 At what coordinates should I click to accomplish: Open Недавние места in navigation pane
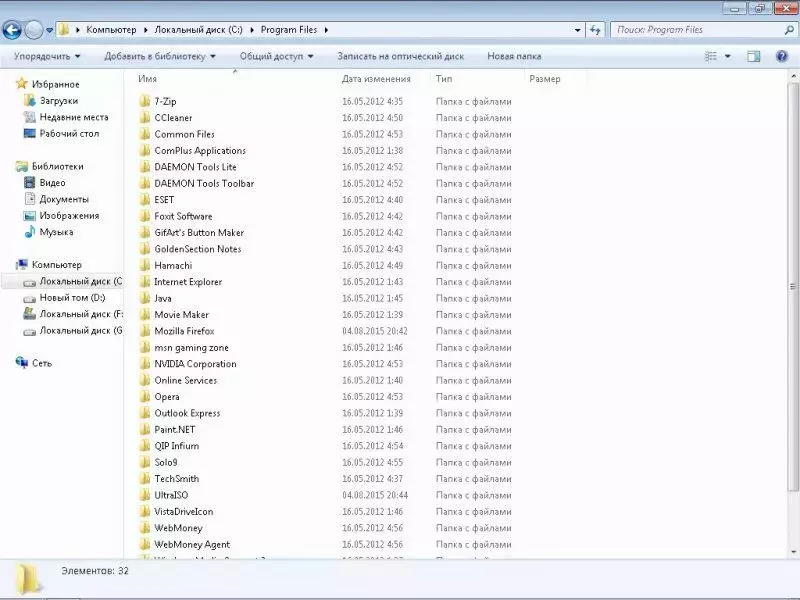[x=74, y=117]
